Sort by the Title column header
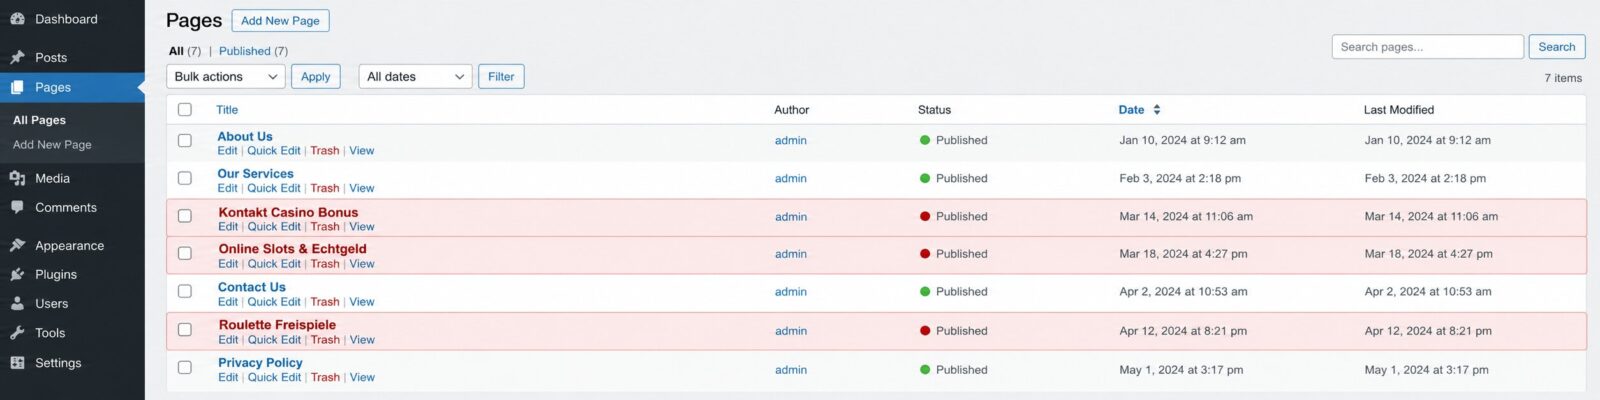 click(x=227, y=110)
